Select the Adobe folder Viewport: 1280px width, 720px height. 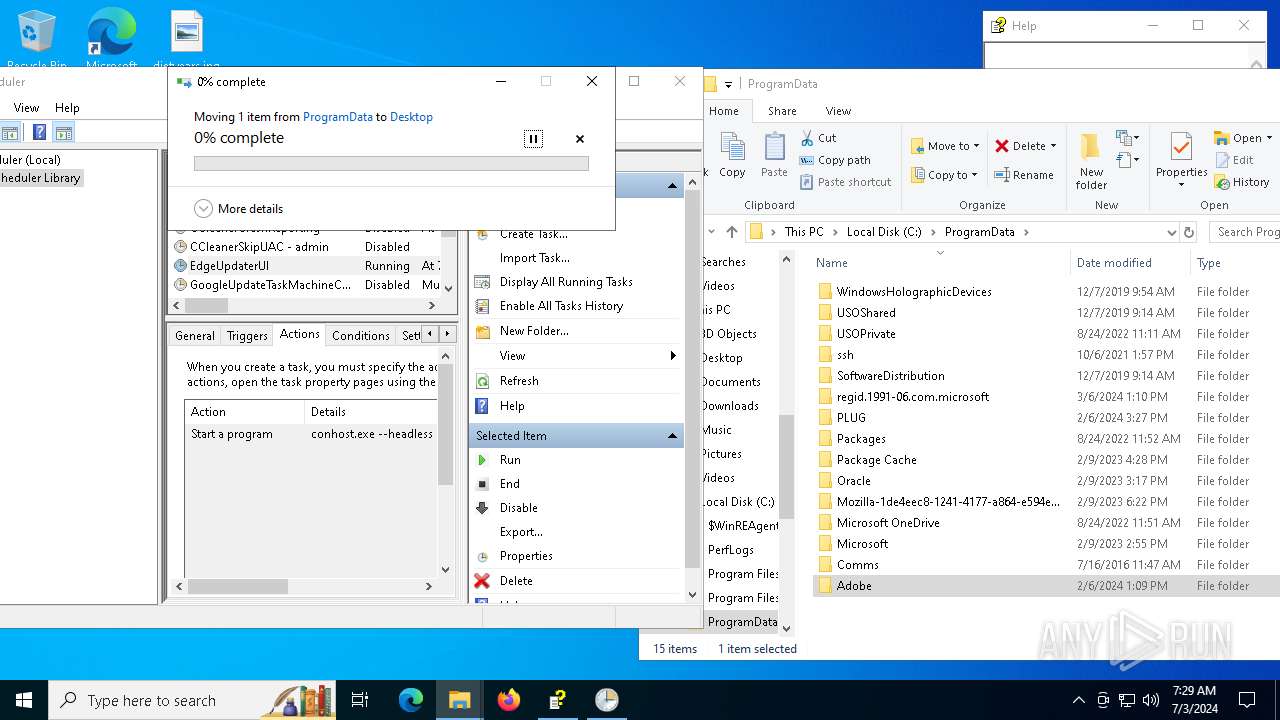click(1046, 586)
